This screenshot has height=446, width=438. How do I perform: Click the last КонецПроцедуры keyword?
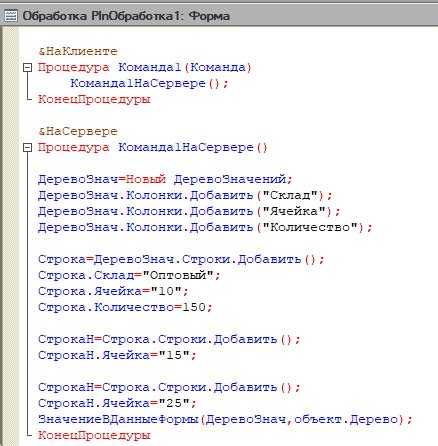point(94,435)
